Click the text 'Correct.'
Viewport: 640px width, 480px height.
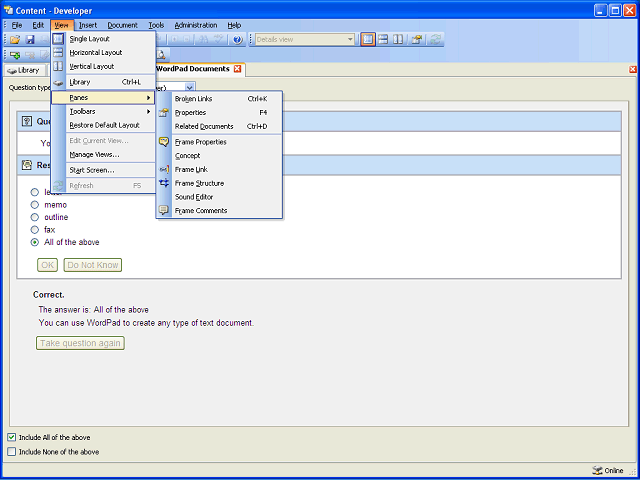pos(49,295)
